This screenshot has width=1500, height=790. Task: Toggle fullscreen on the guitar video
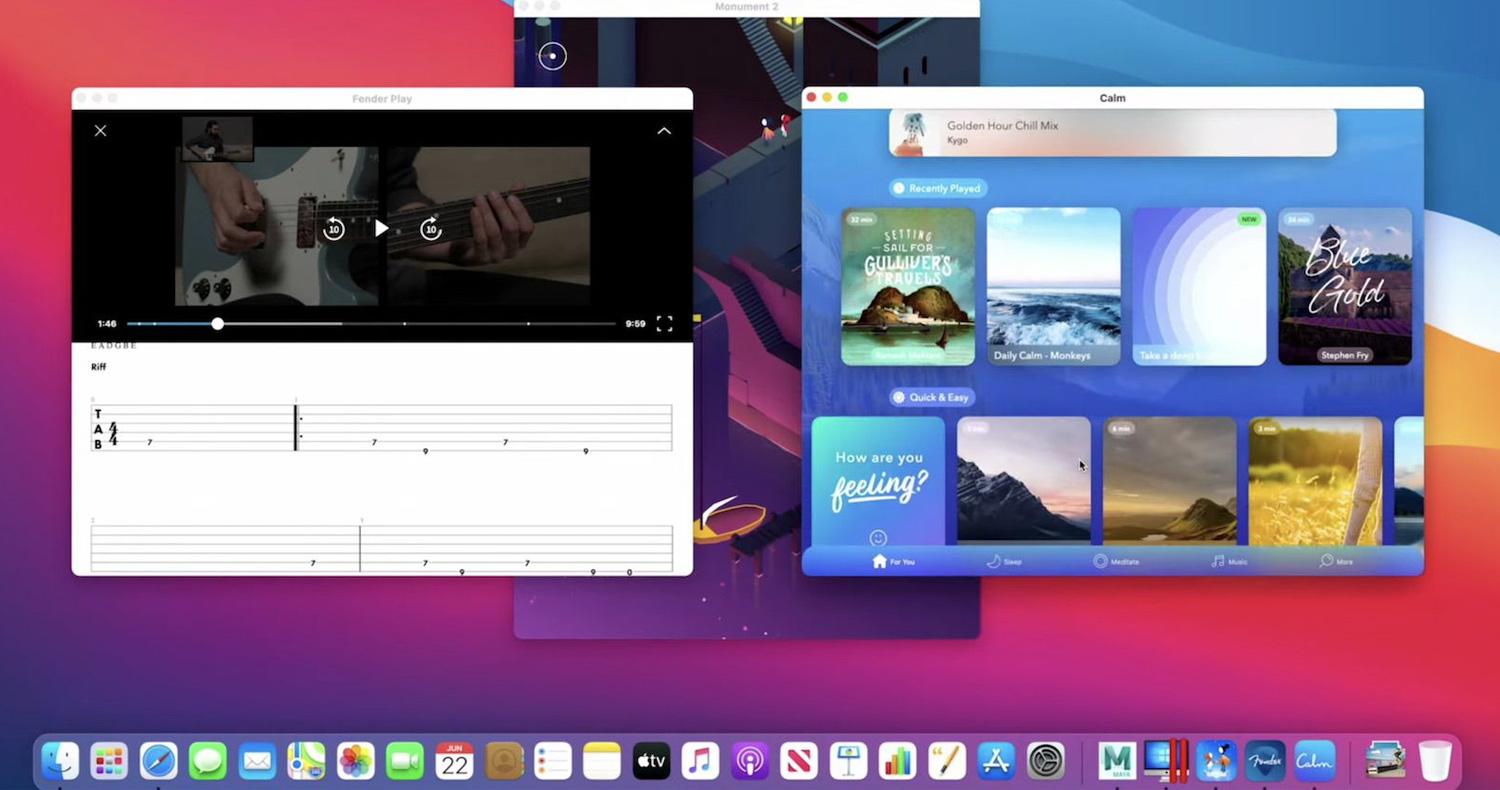(664, 323)
